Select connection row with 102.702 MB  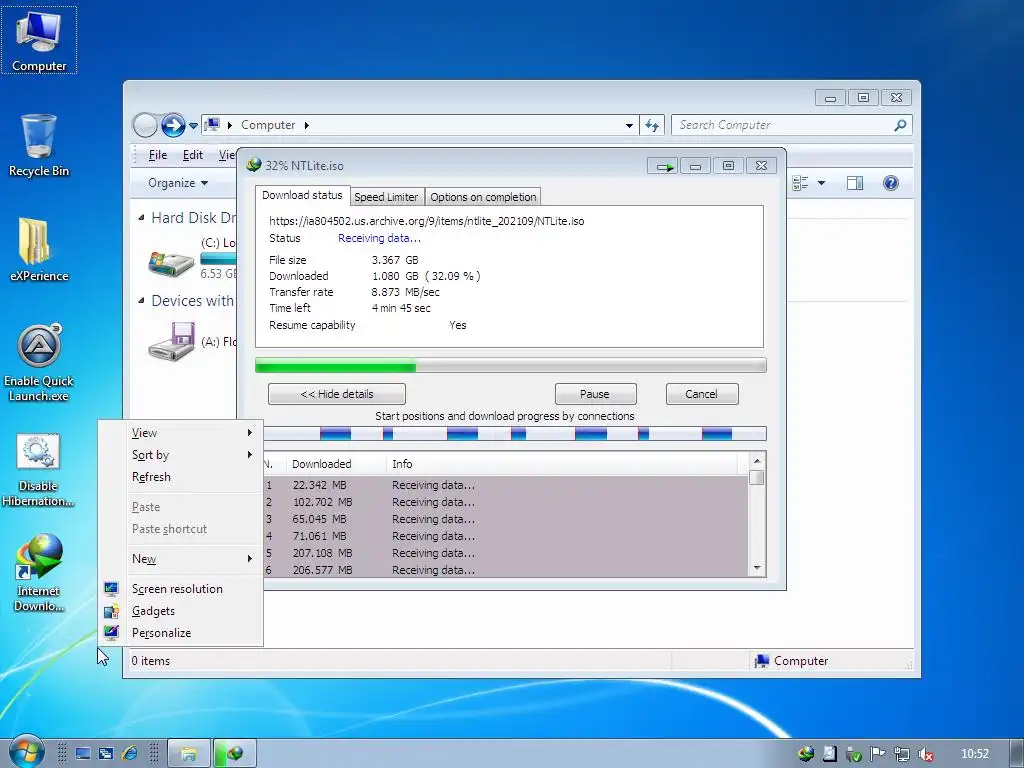pyautogui.click(x=505, y=502)
